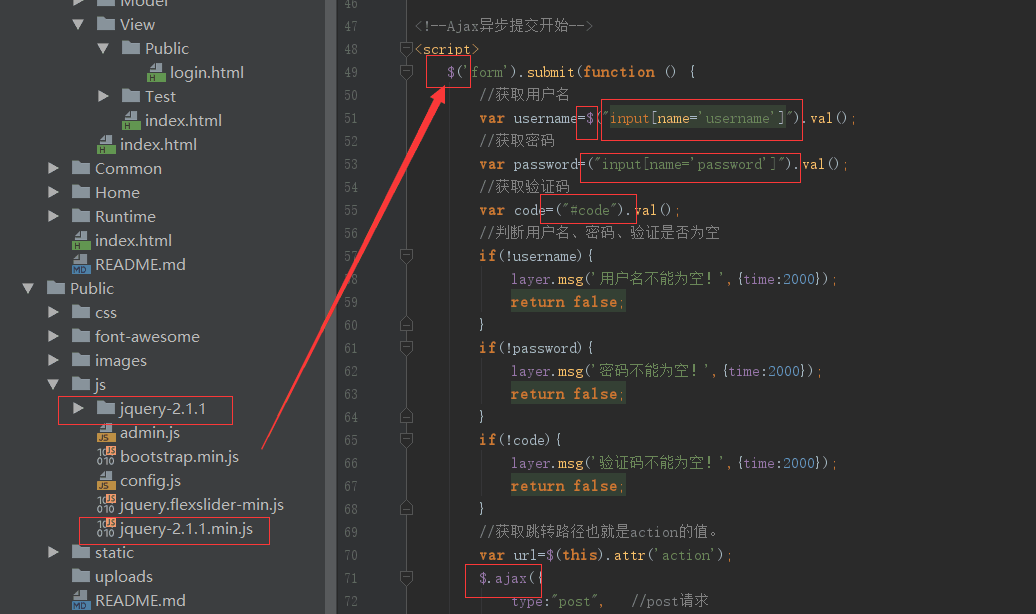Click the Markdown icon of bottom README.md
The height and width of the screenshot is (614, 1036).
tap(81, 600)
